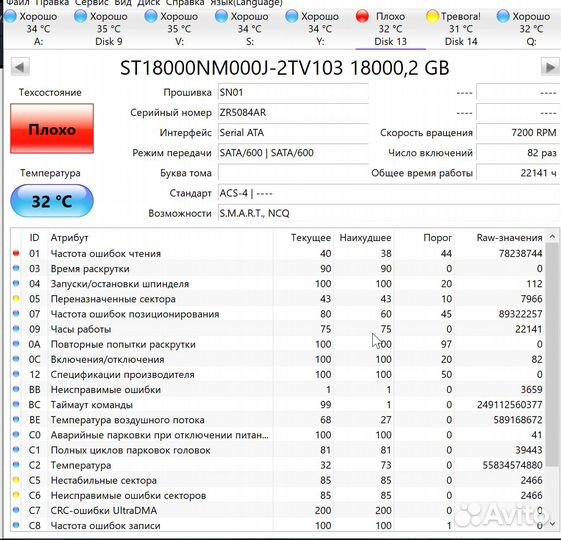Screen dimensions: 561x540
Task: Open the Файл menu
Action: (18, 3)
